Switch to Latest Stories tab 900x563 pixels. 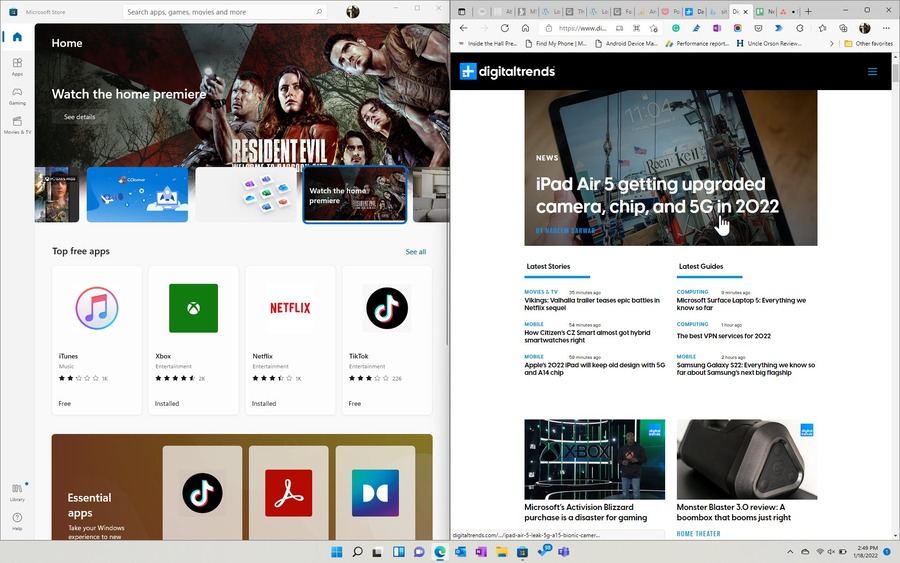[549, 266]
